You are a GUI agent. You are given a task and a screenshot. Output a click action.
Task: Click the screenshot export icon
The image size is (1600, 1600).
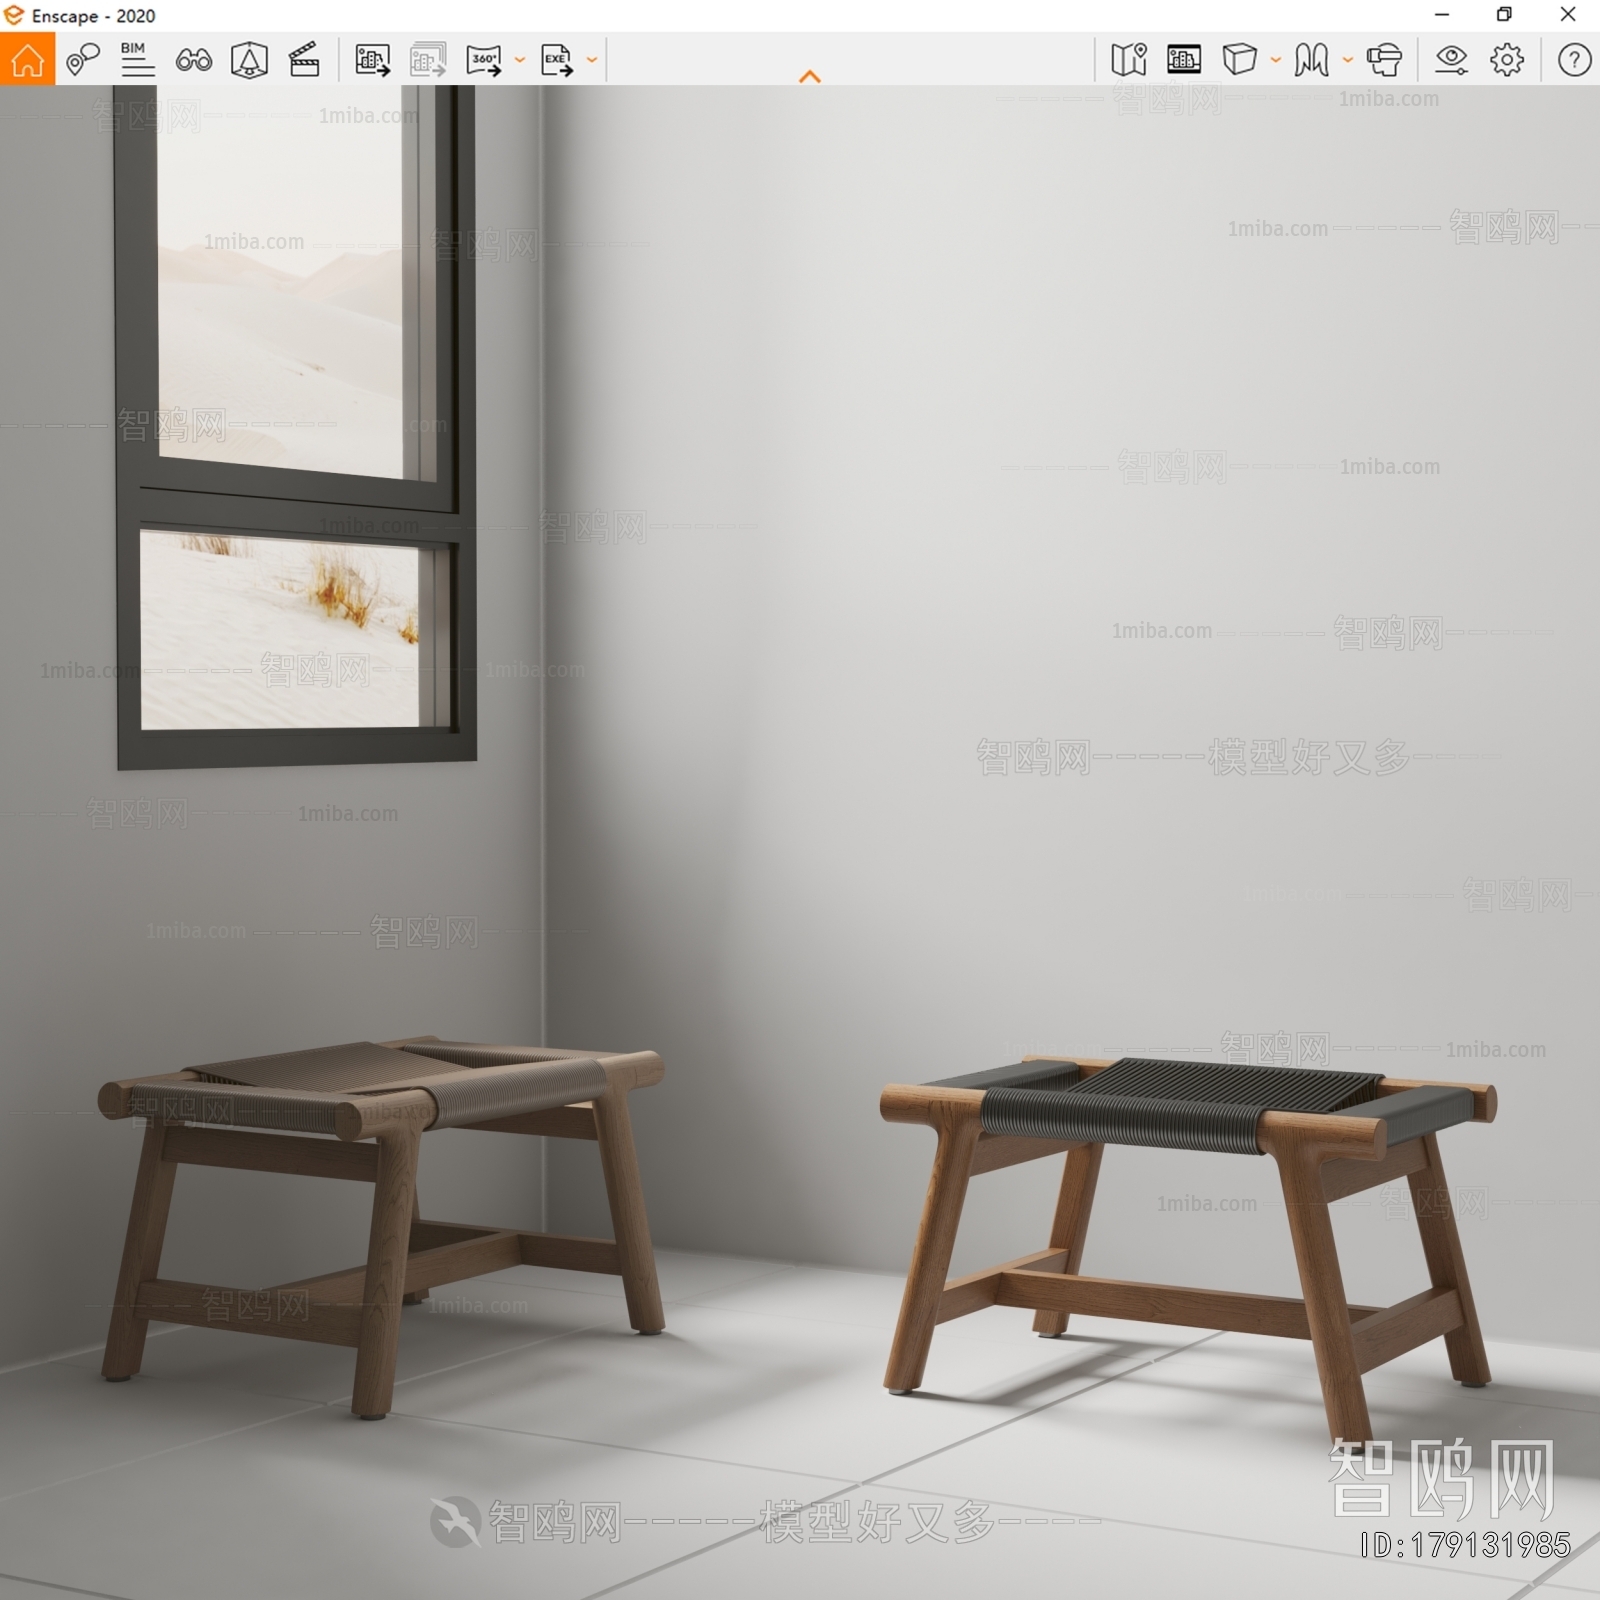(372, 60)
